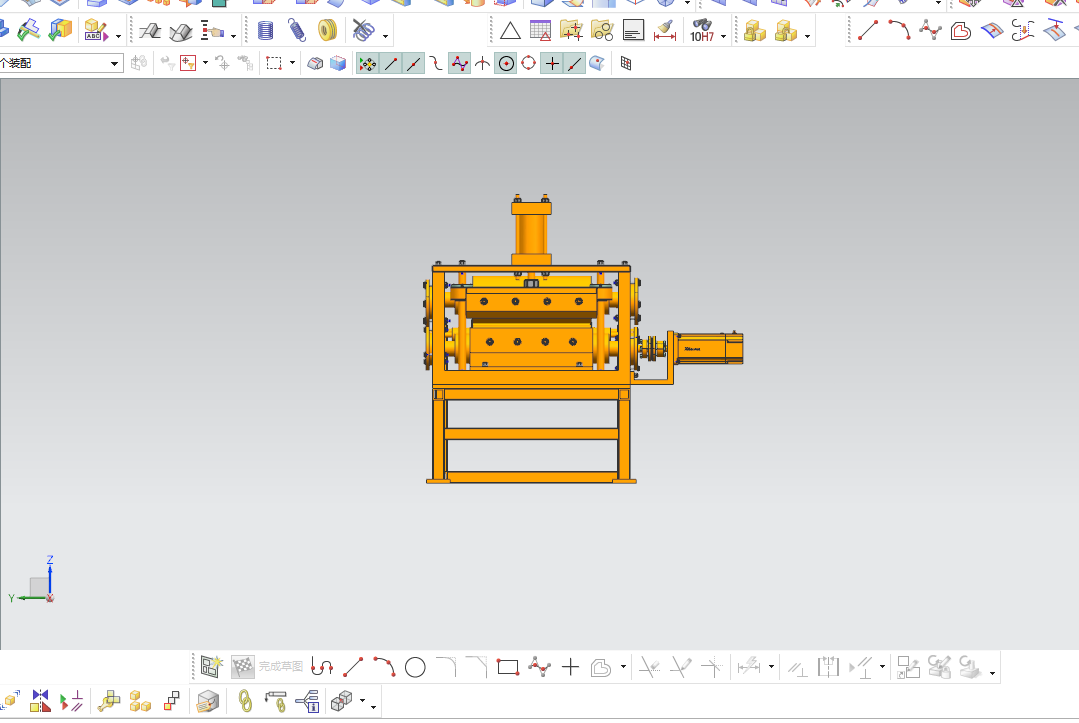
Task: Expand the selection filter funnel dropdown arrow
Action: tap(205, 63)
